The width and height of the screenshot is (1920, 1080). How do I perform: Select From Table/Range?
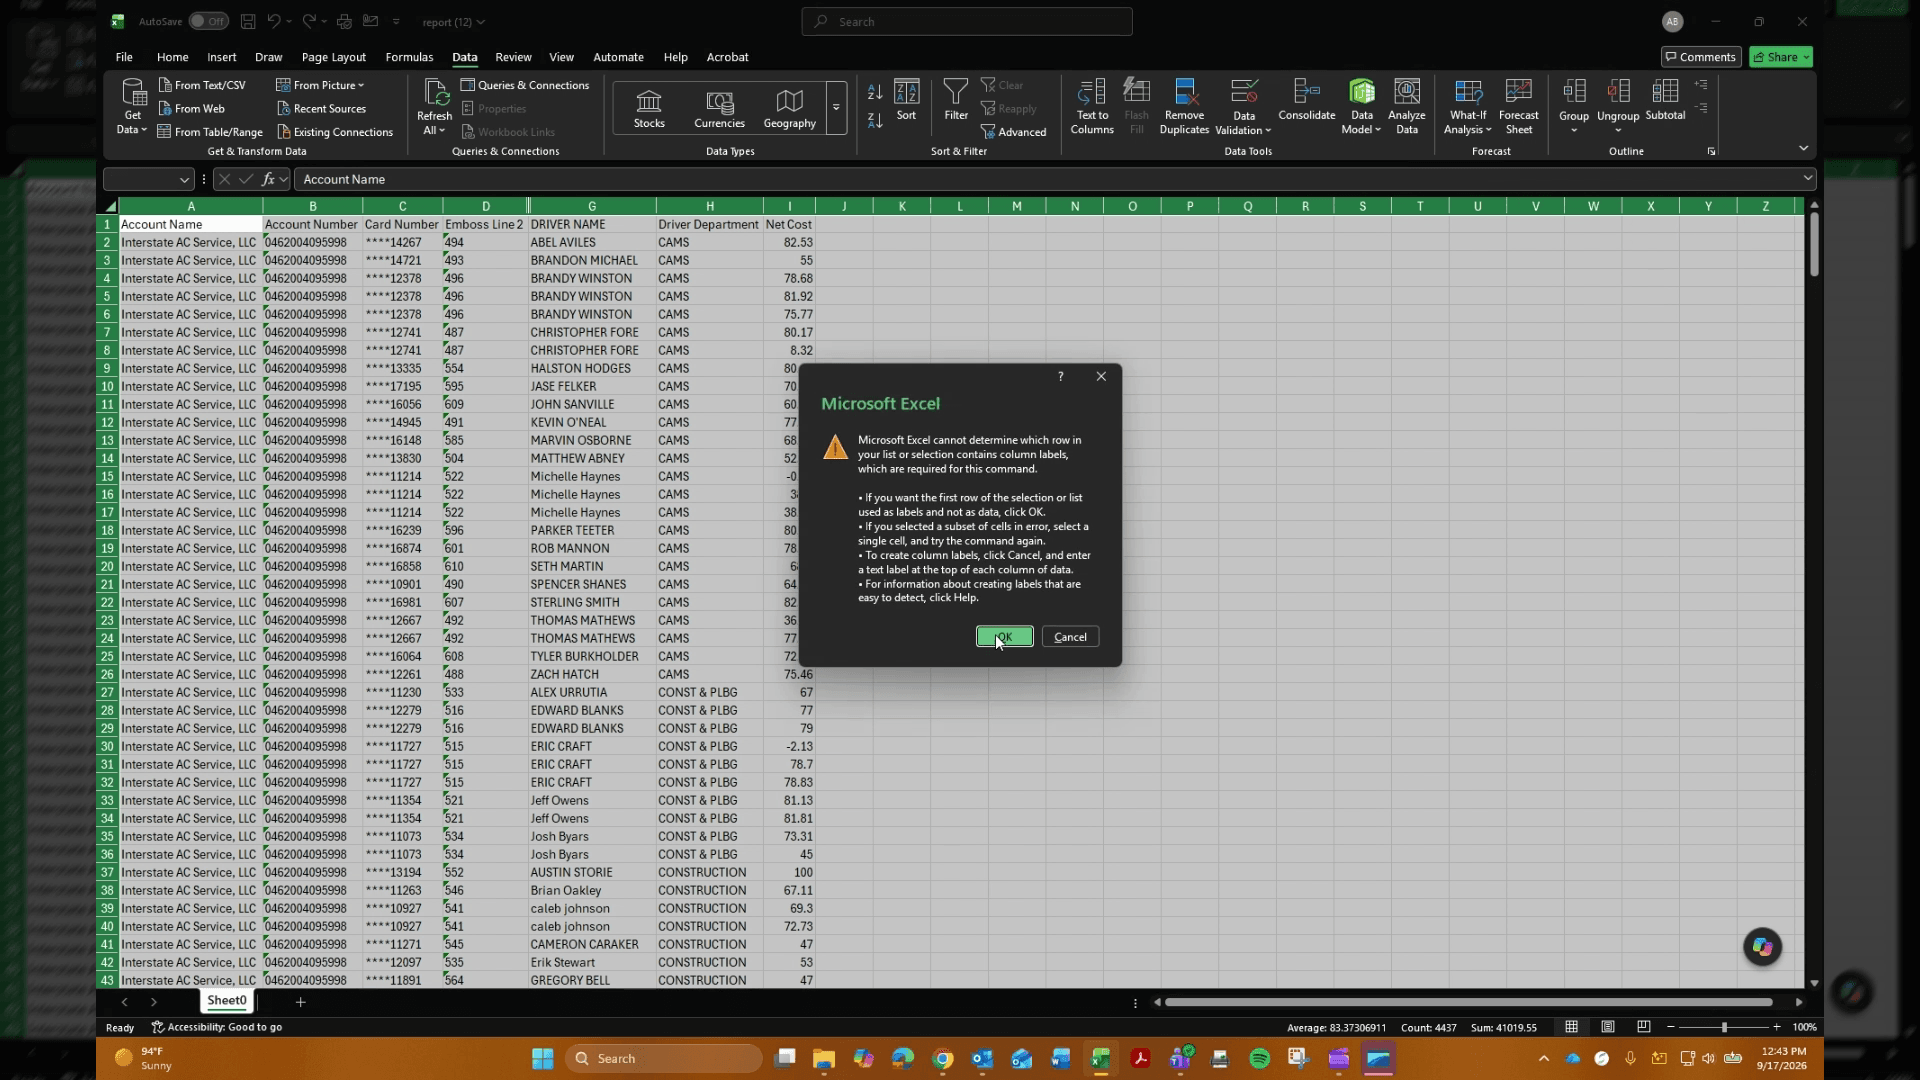tap(210, 132)
